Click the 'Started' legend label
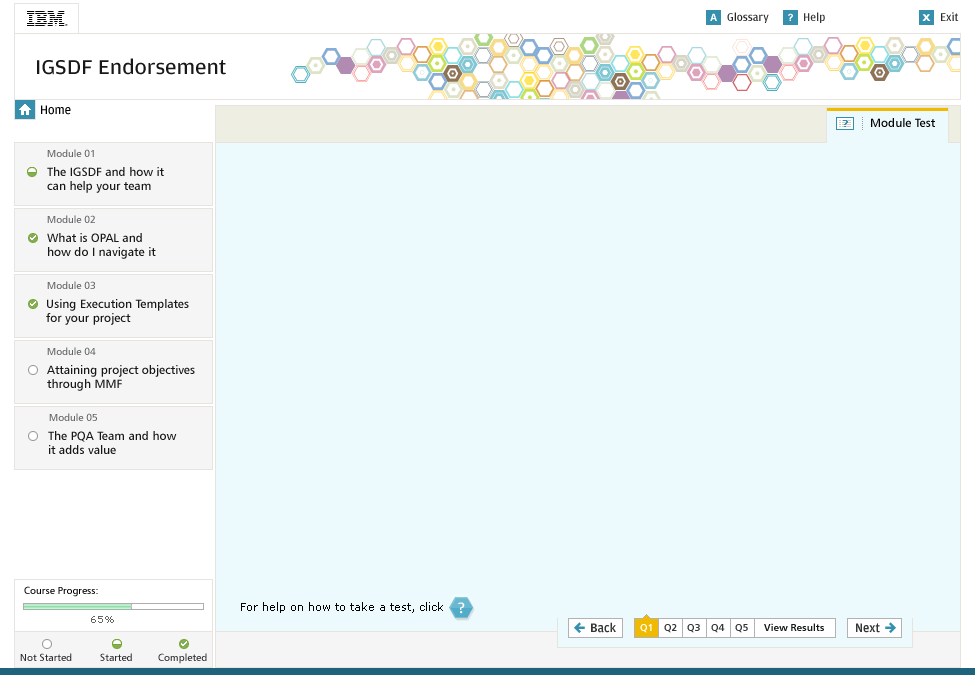The width and height of the screenshot is (975, 675). 116,658
